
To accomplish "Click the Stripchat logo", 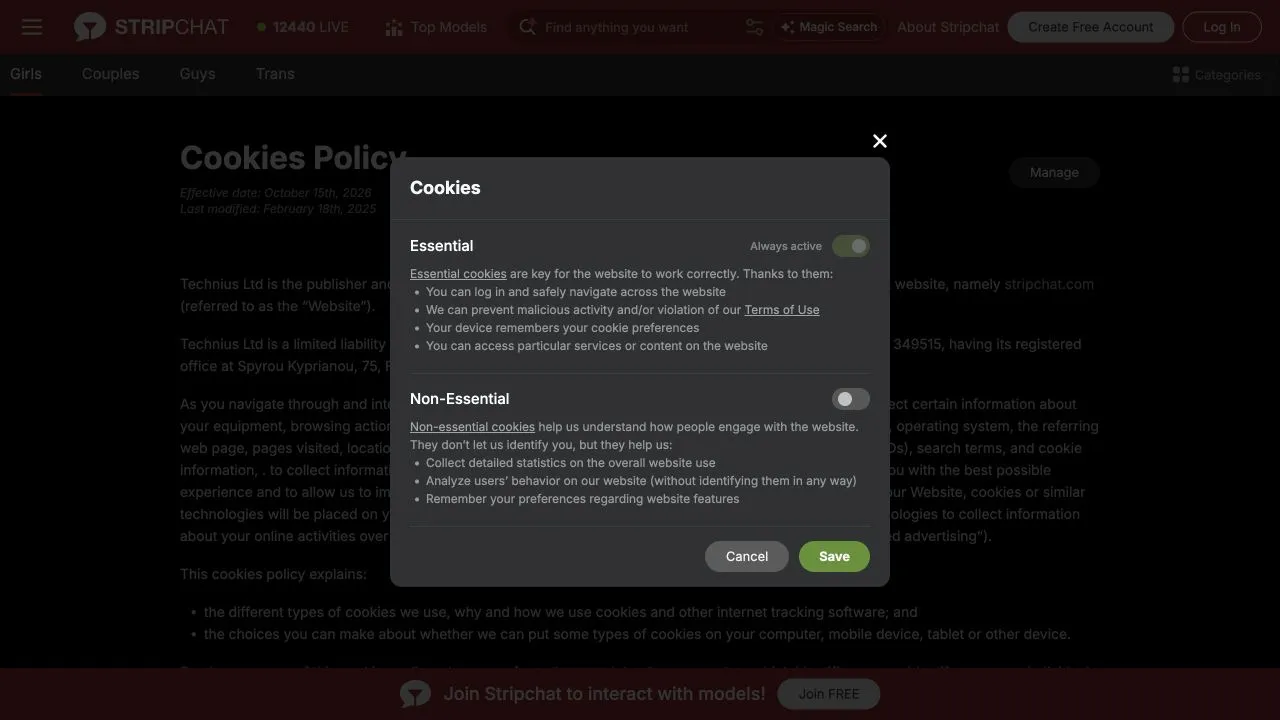I will [x=151, y=27].
